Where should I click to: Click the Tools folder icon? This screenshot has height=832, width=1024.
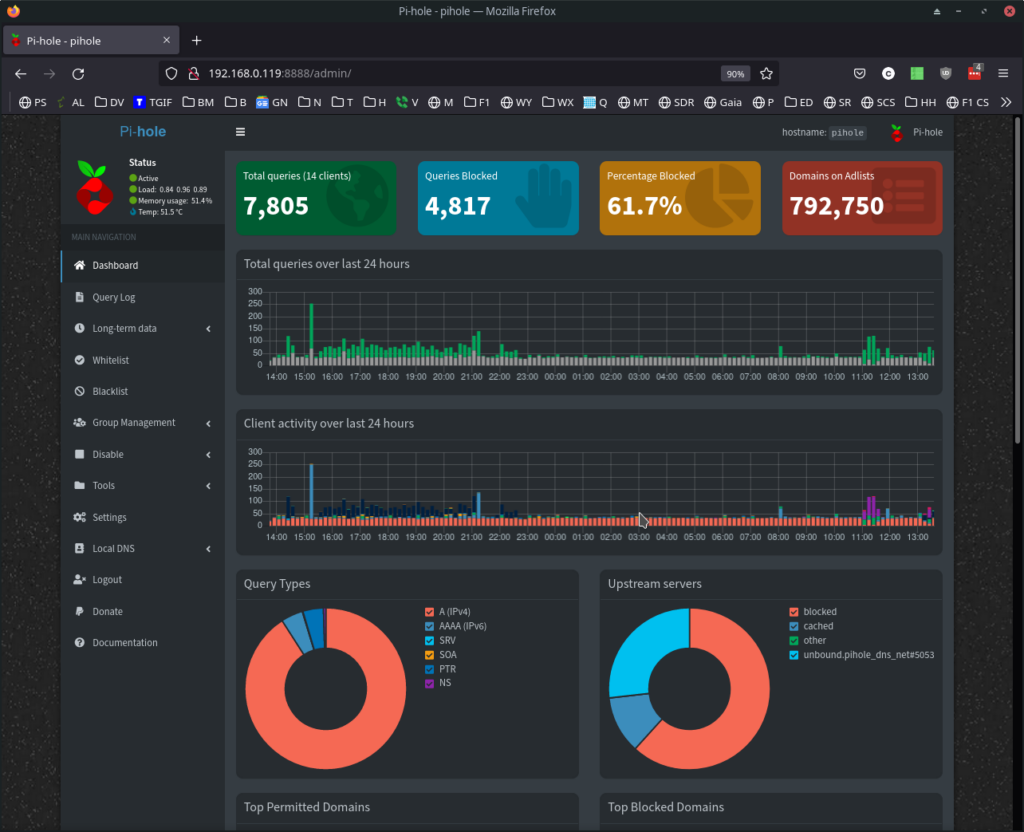[x=79, y=485]
